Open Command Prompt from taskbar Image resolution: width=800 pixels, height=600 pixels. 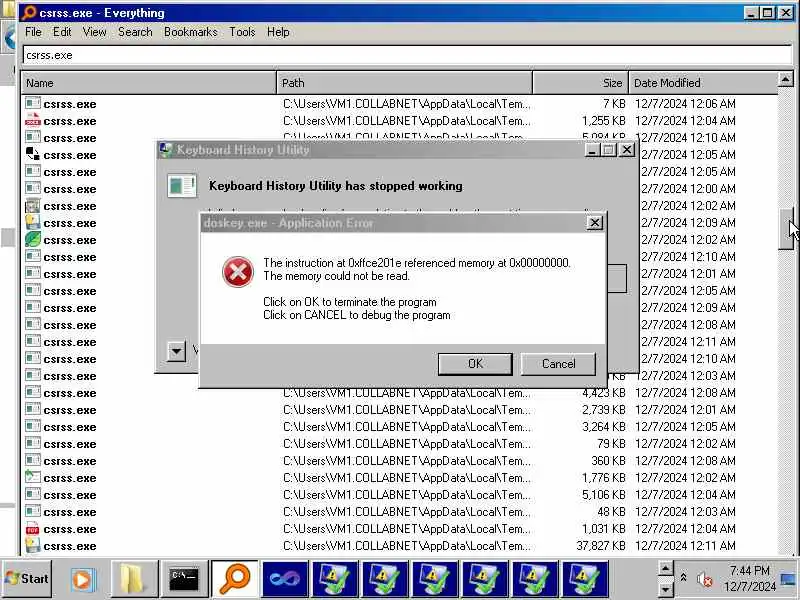[x=184, y=579]
